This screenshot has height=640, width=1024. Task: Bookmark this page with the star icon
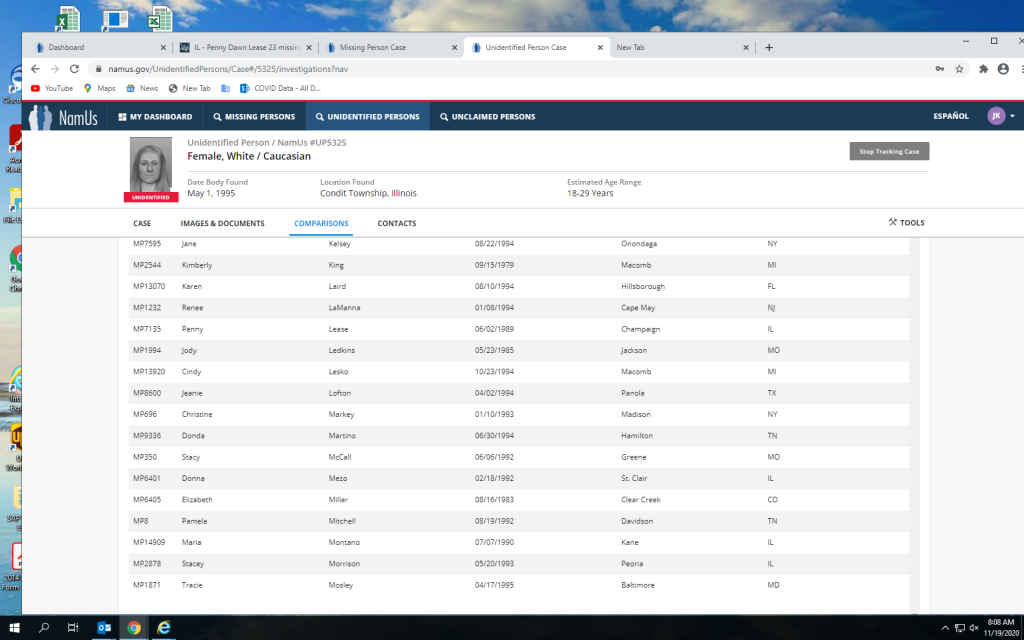(x=959, y=69)
